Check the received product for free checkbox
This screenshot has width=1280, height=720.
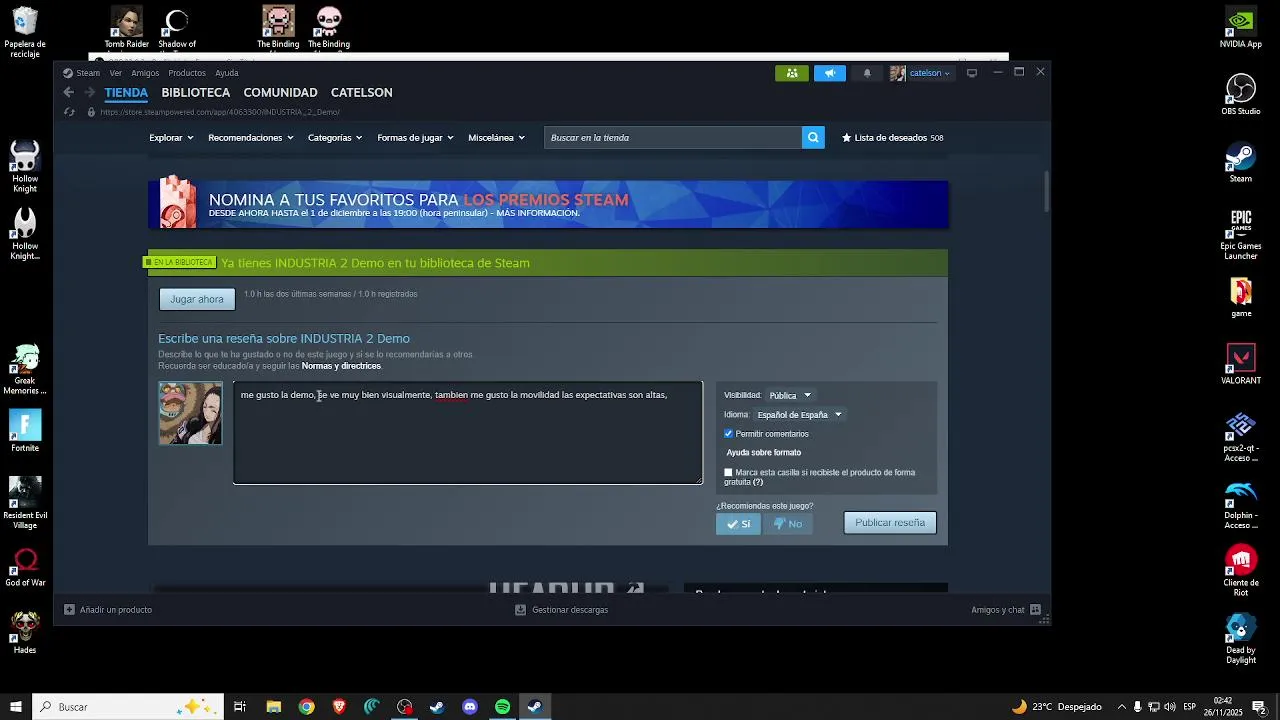(728, 472)
